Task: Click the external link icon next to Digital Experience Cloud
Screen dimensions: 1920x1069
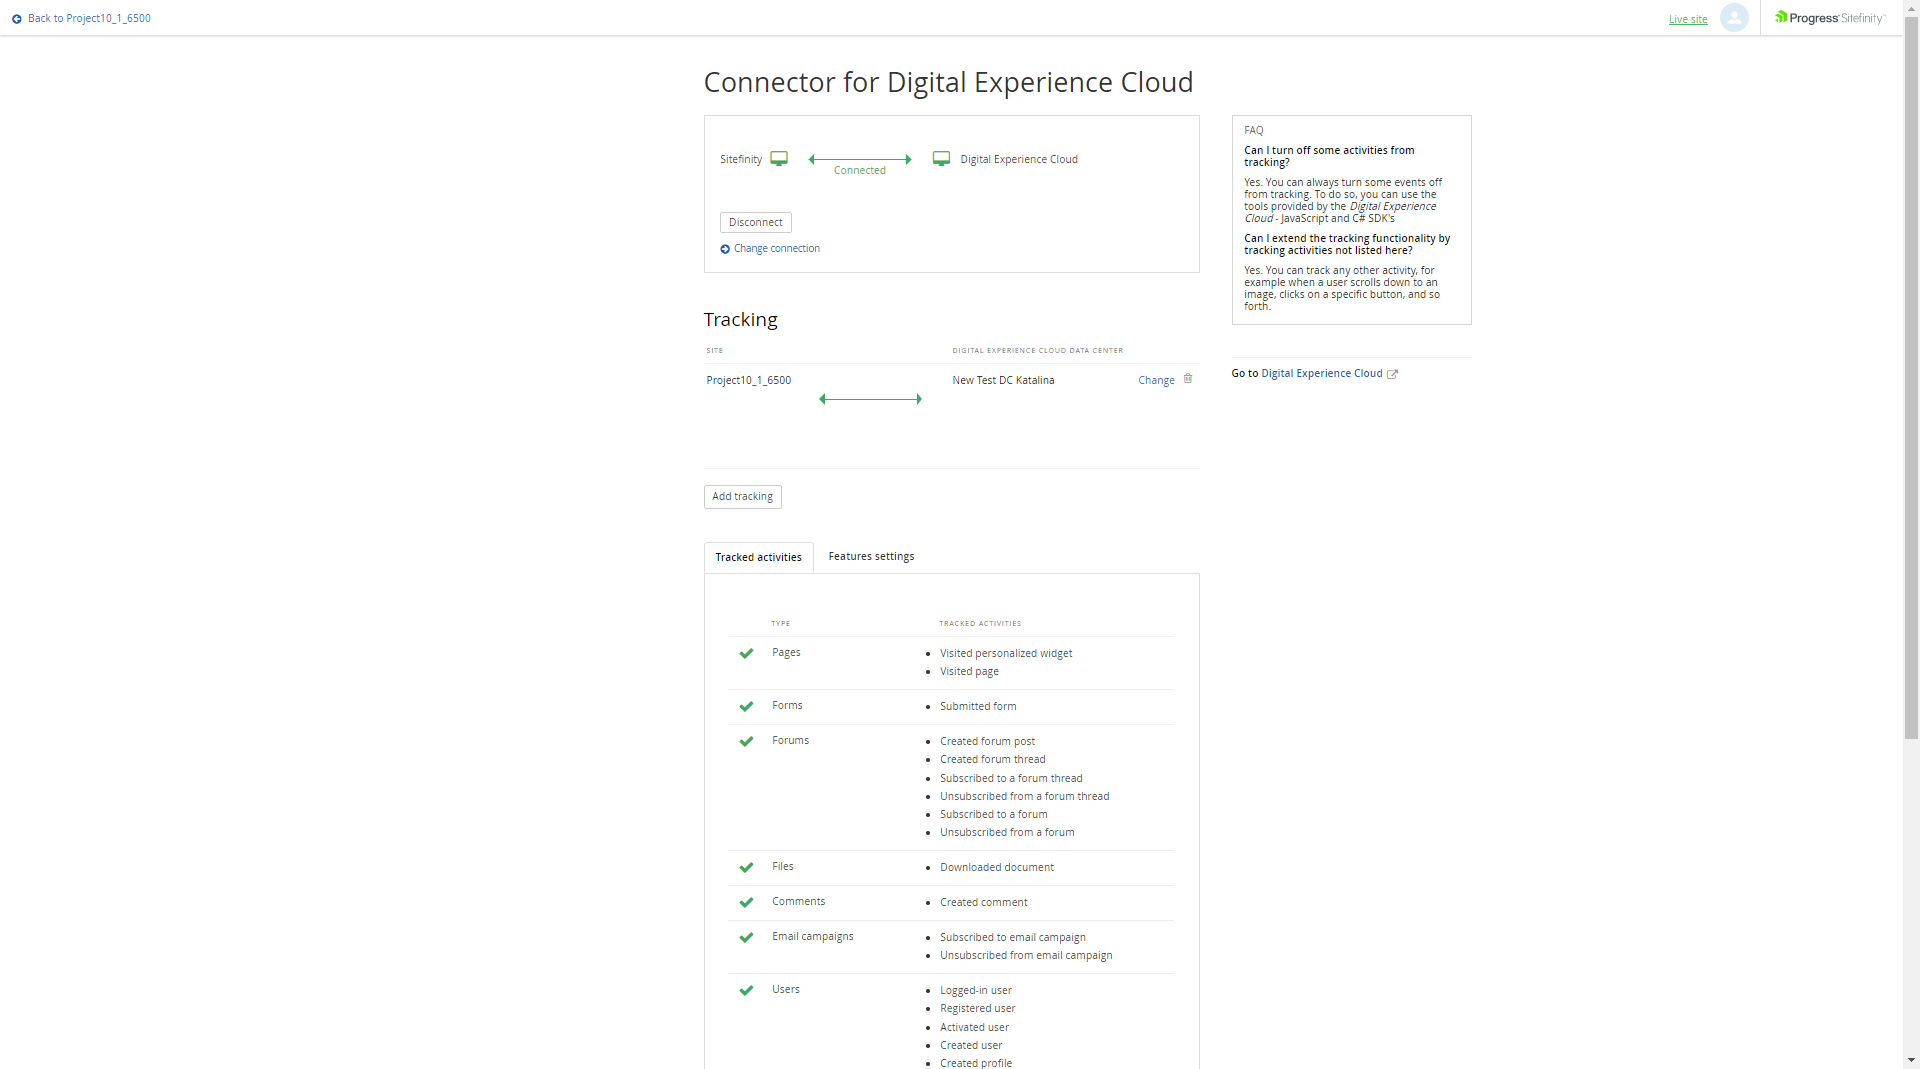Action: pyautogui.click(x=1392, y=374)
